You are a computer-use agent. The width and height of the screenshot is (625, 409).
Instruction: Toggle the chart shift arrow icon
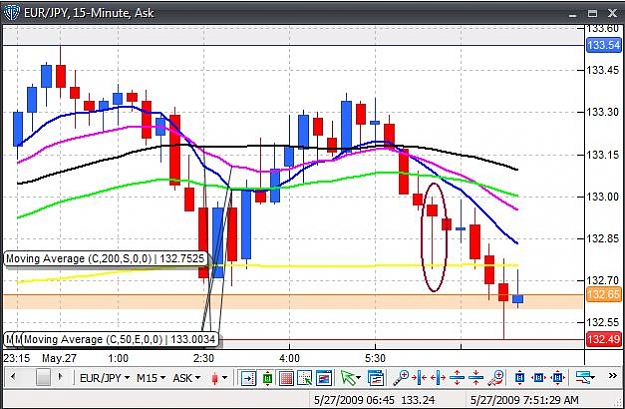248,378
